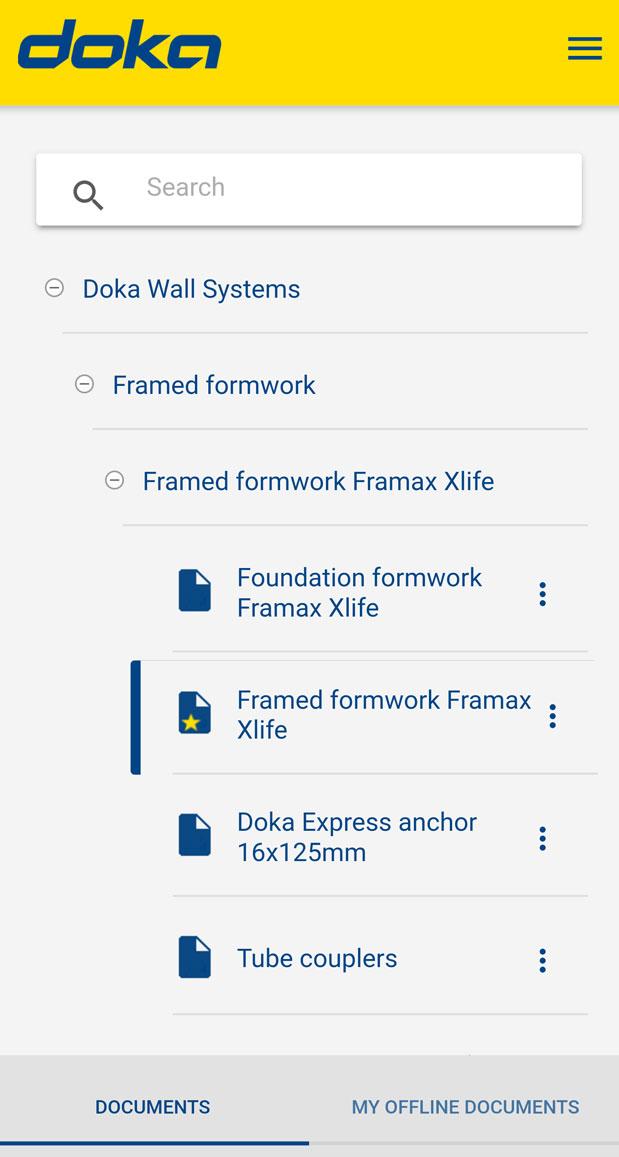Click the Doka logo
The image size is (619, 1157).
pyautogui.click(x=120, y=46)
